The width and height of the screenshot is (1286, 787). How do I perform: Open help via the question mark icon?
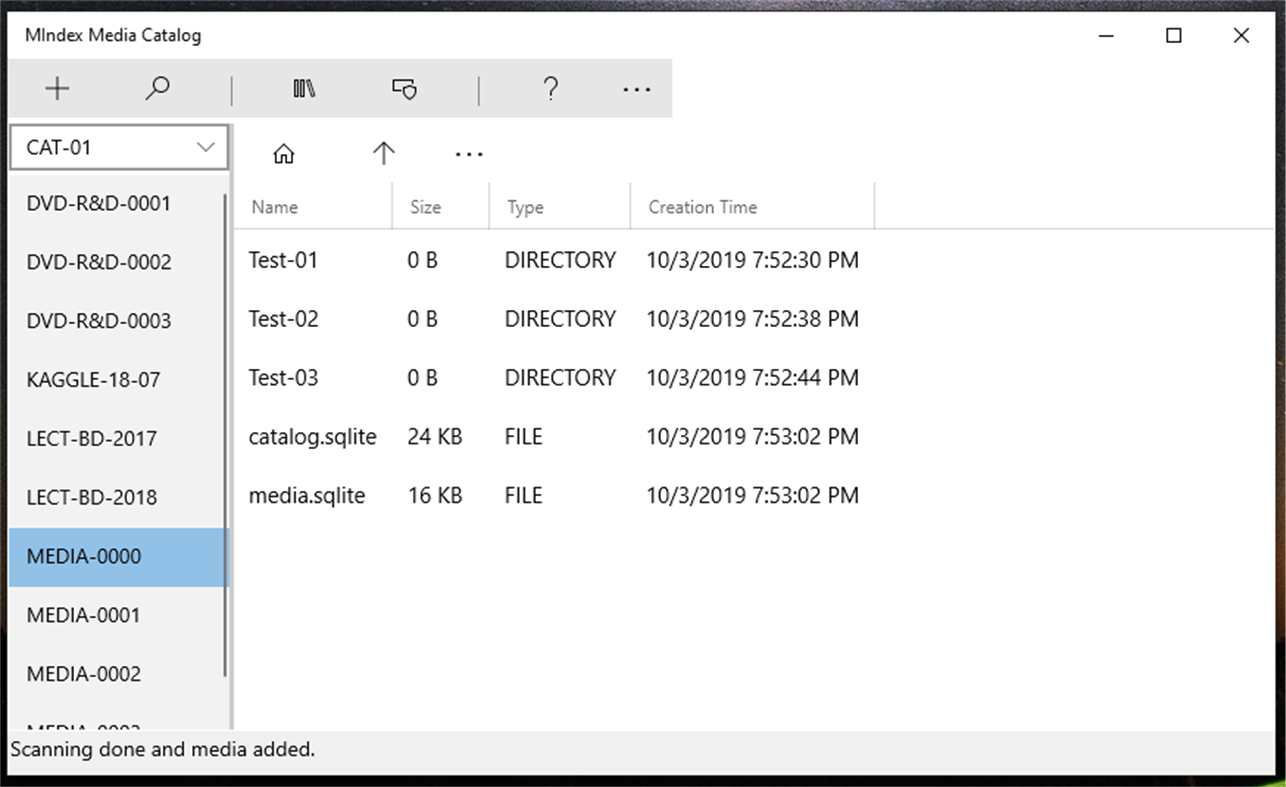550,88
